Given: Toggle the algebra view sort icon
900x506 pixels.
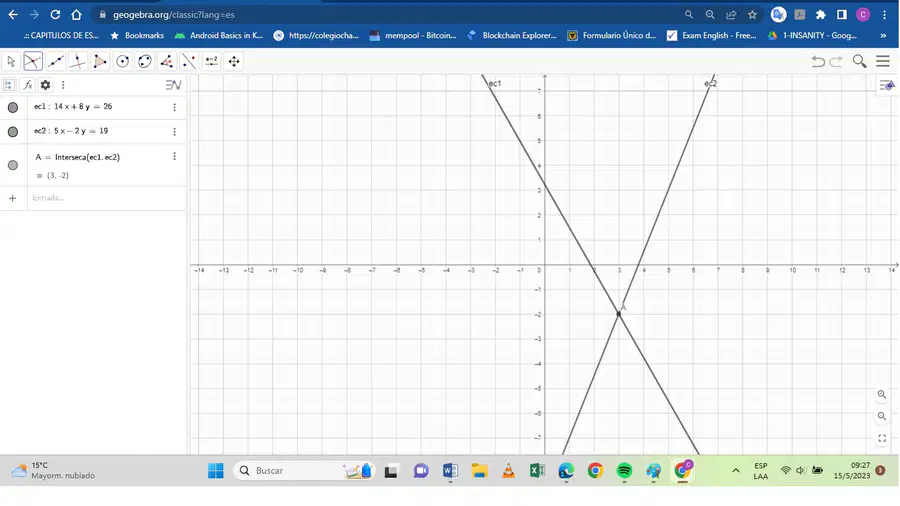Looking at the screenshot, I should [9, 85].
